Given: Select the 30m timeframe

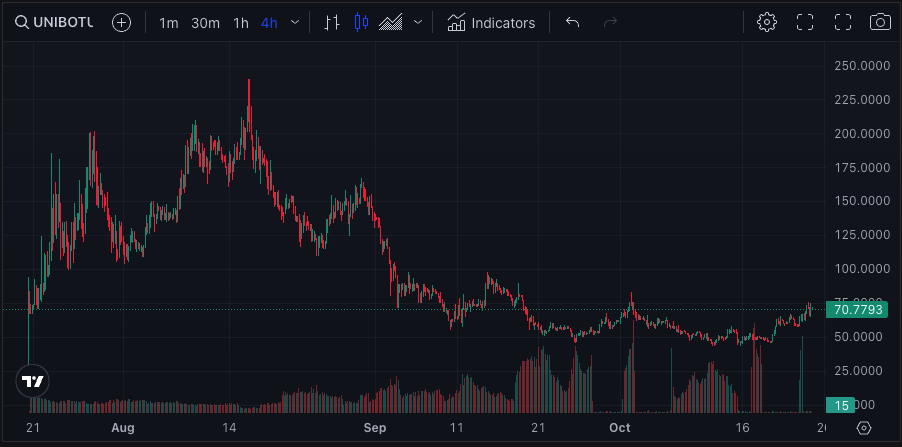Looking at the screenshot, I should point(205,23).
